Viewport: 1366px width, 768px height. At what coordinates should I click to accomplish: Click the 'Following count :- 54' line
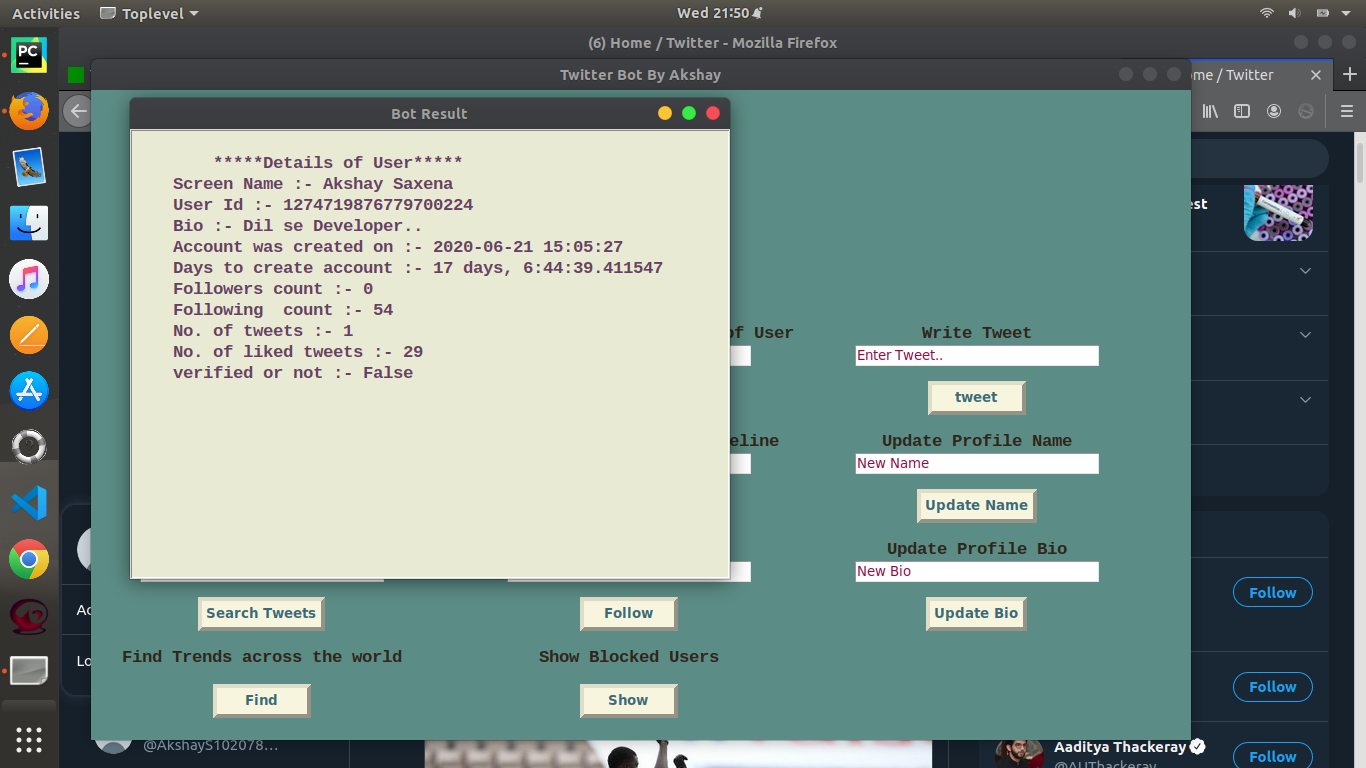point(283,310)
